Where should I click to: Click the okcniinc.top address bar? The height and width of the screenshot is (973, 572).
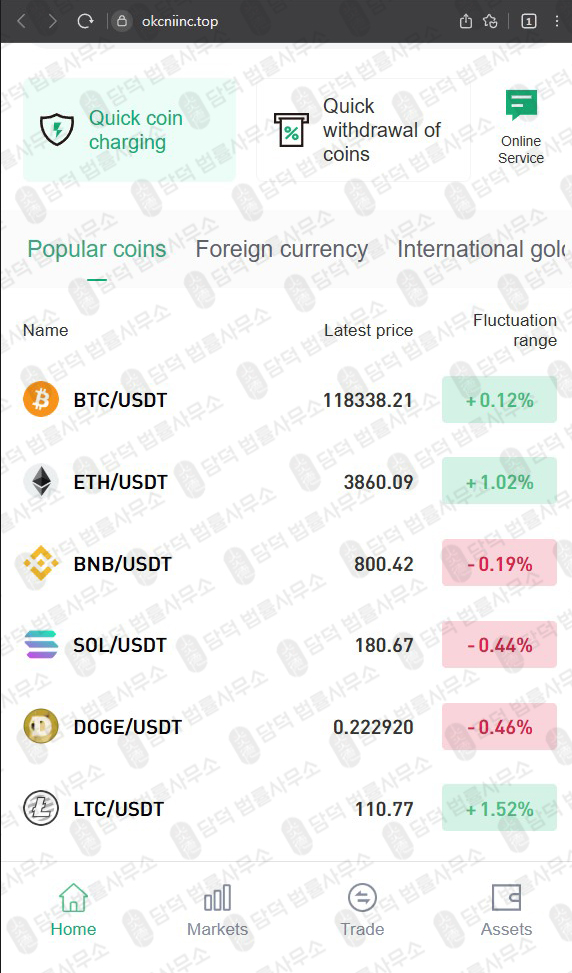(180, 21)
